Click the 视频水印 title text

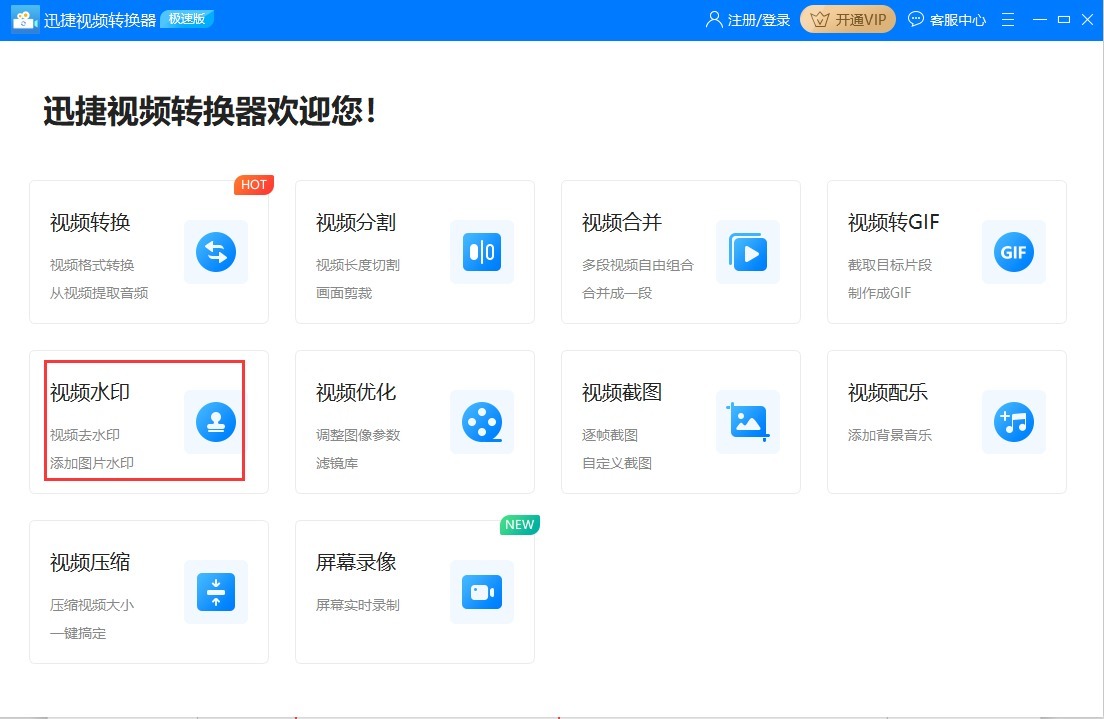tap(90, 392)
